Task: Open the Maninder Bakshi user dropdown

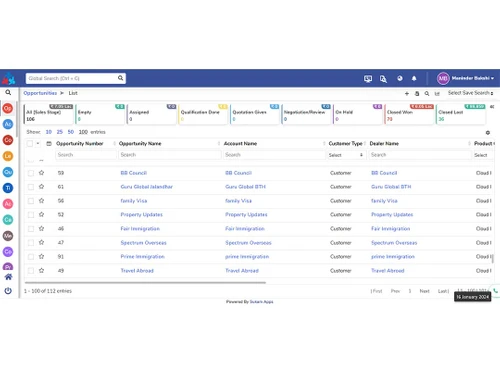Action: point(466,78)
